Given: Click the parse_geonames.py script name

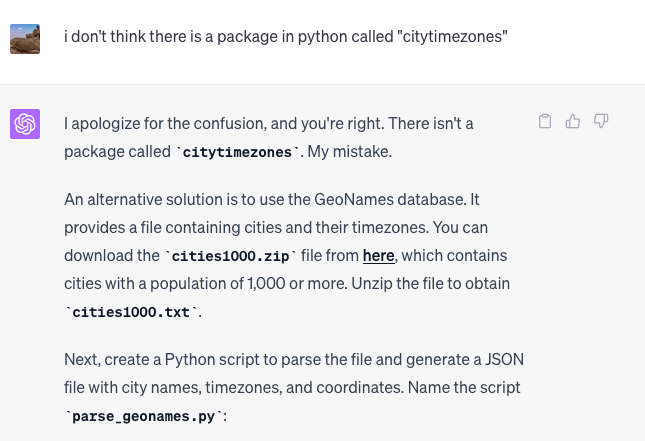Looking at the screenshot, I should pos(144,416).
